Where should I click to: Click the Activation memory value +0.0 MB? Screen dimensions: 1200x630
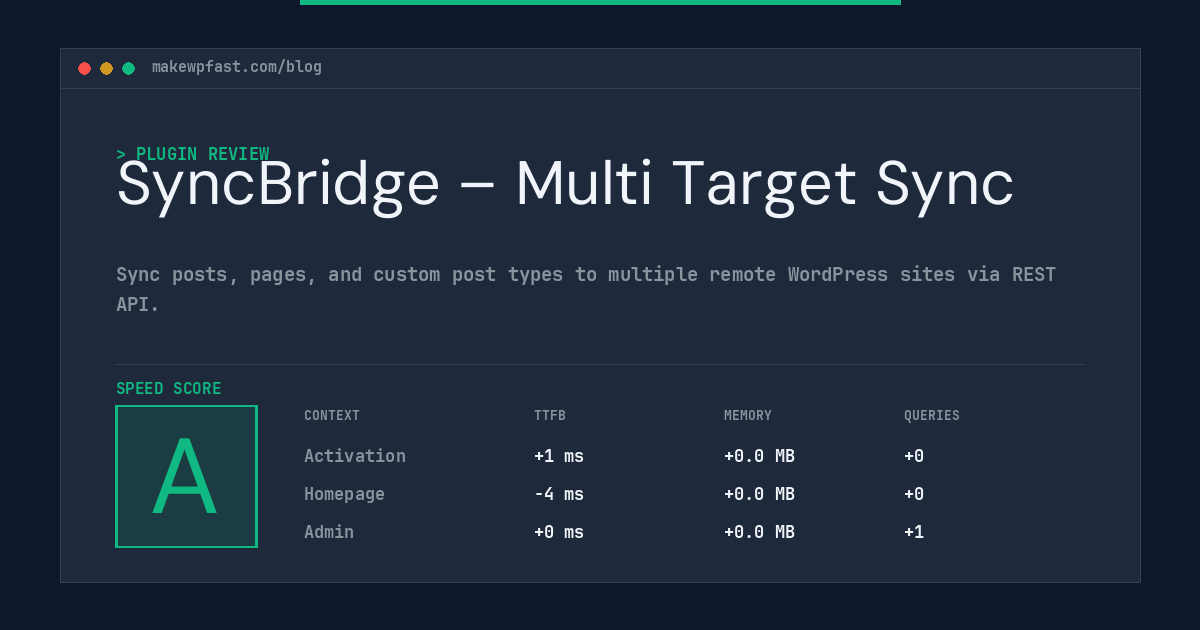759,456
